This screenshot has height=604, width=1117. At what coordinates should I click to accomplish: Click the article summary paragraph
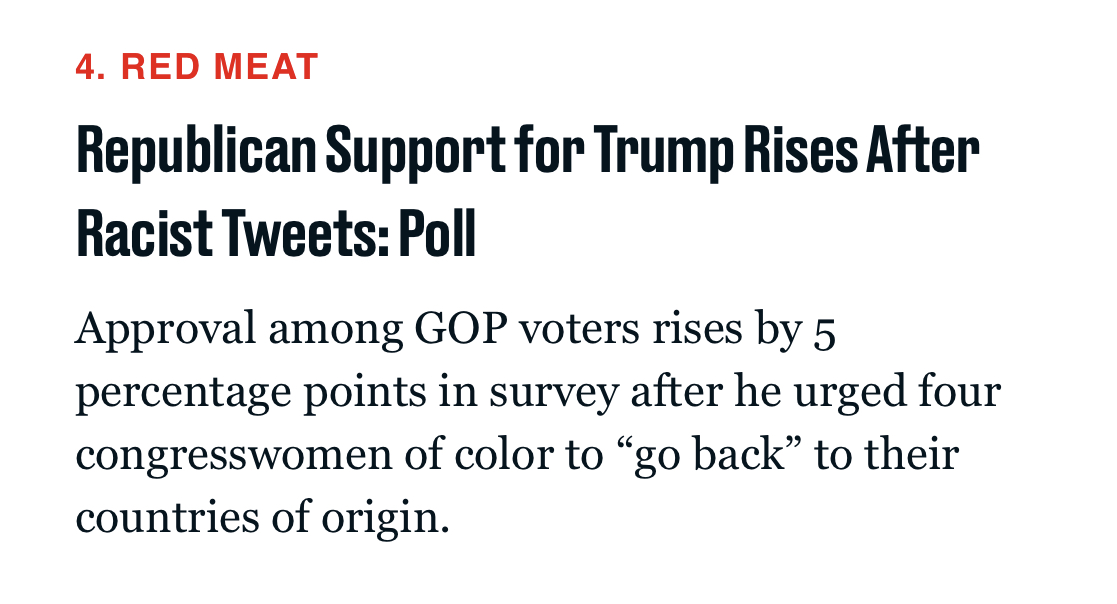tap(536, 423)
